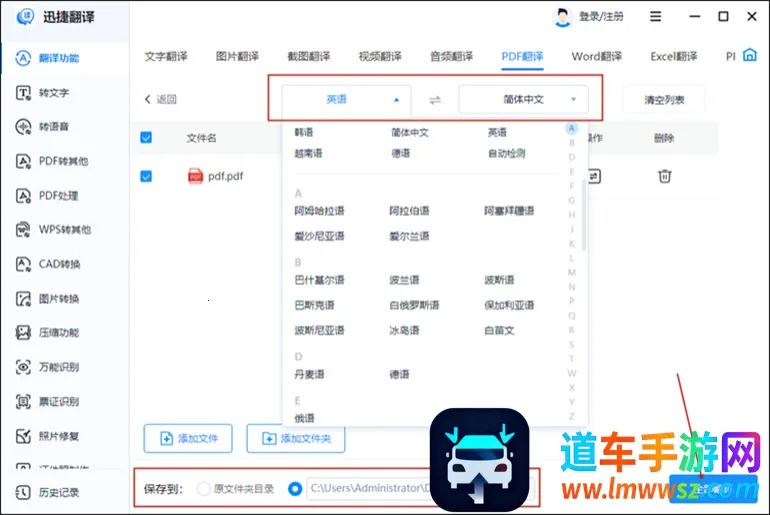Select 巴什基尔语 in the language list

(319, 280)
